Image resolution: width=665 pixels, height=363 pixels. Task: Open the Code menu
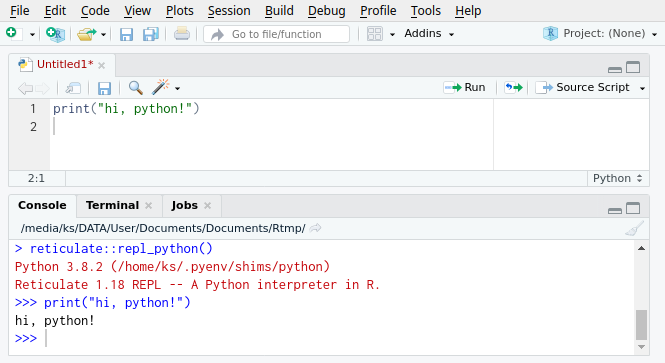click(x=95, y=11)
